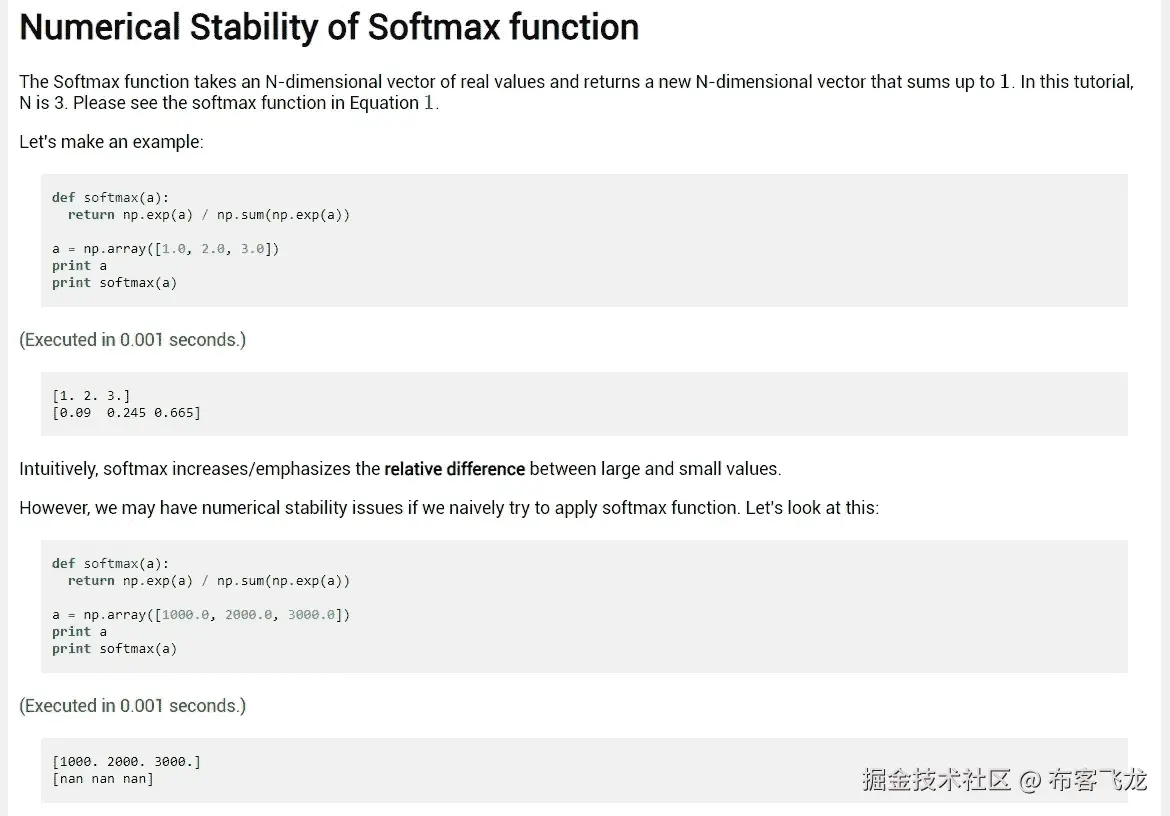Click "print softmax(a)" in the first code block
The height and width of the screenshot is (816, 1170).
pos(114,282)
